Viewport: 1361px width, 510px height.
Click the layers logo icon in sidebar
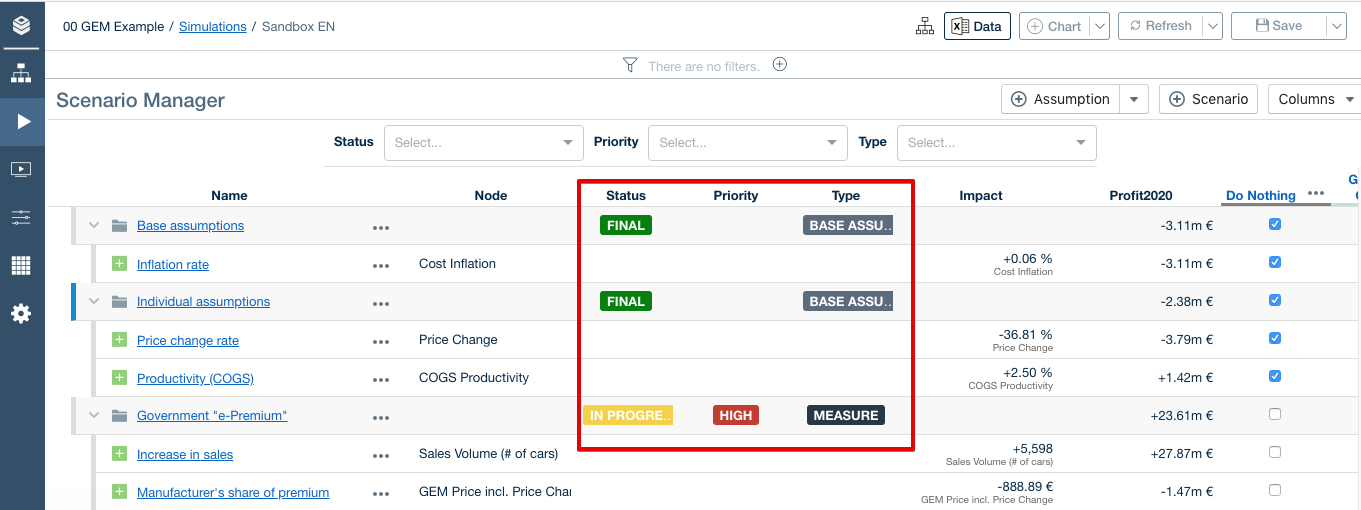click(x=21, y=25)
